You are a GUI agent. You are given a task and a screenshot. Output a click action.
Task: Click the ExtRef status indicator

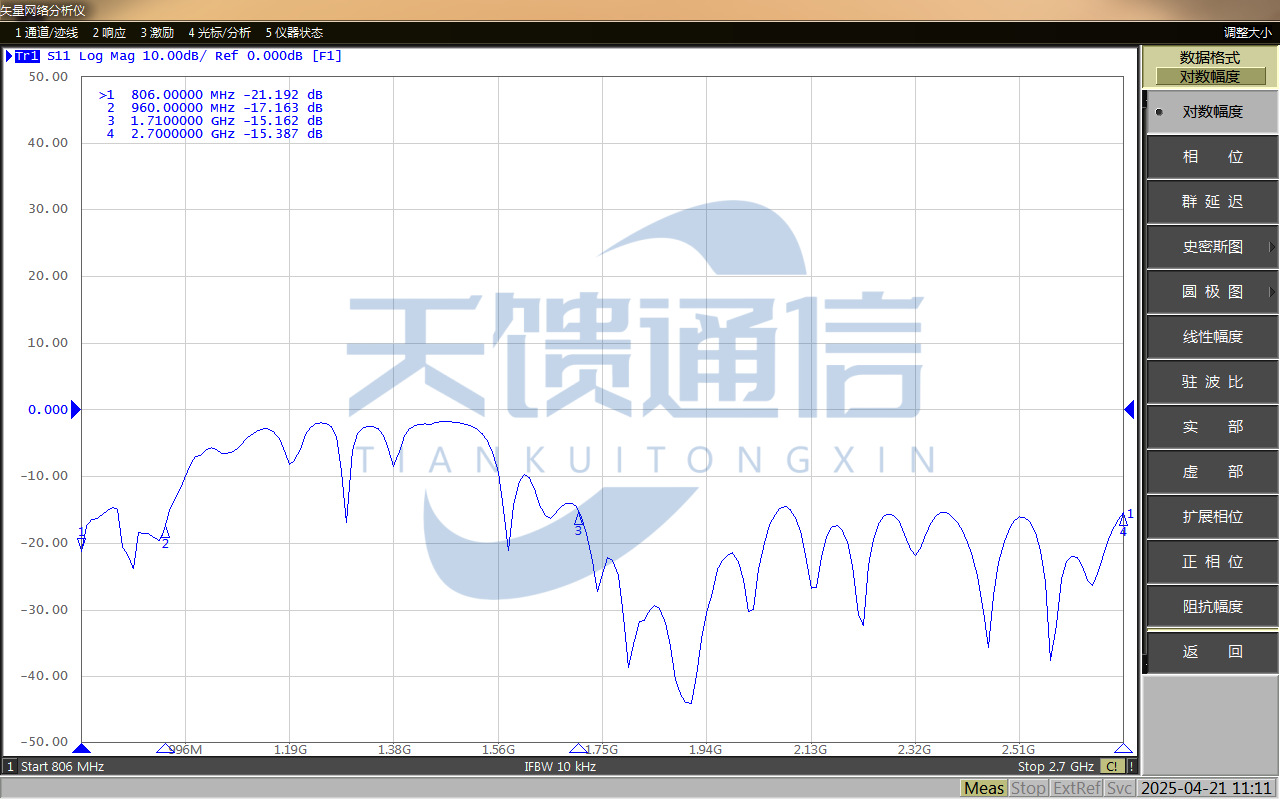(x=1076, y=788)
